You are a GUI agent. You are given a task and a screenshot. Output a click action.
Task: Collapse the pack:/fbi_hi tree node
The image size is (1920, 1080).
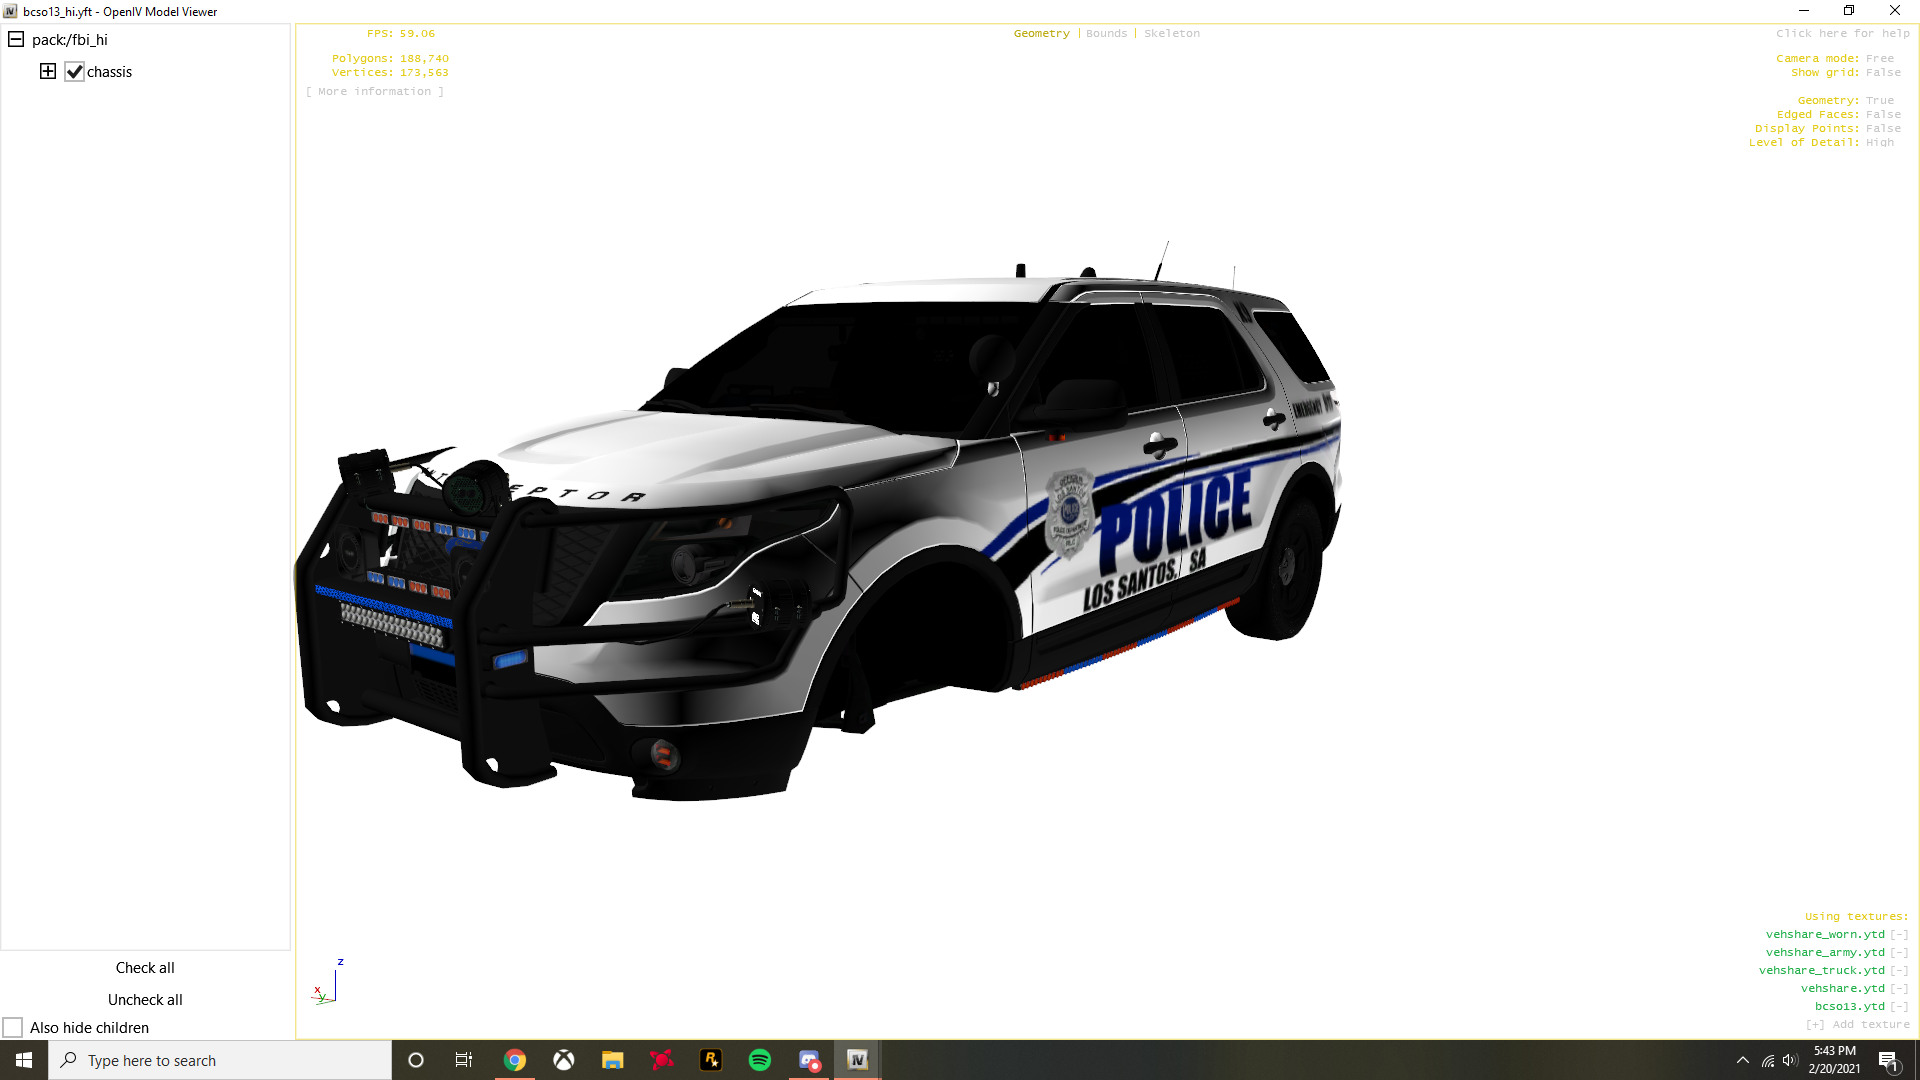click(16, 40)
